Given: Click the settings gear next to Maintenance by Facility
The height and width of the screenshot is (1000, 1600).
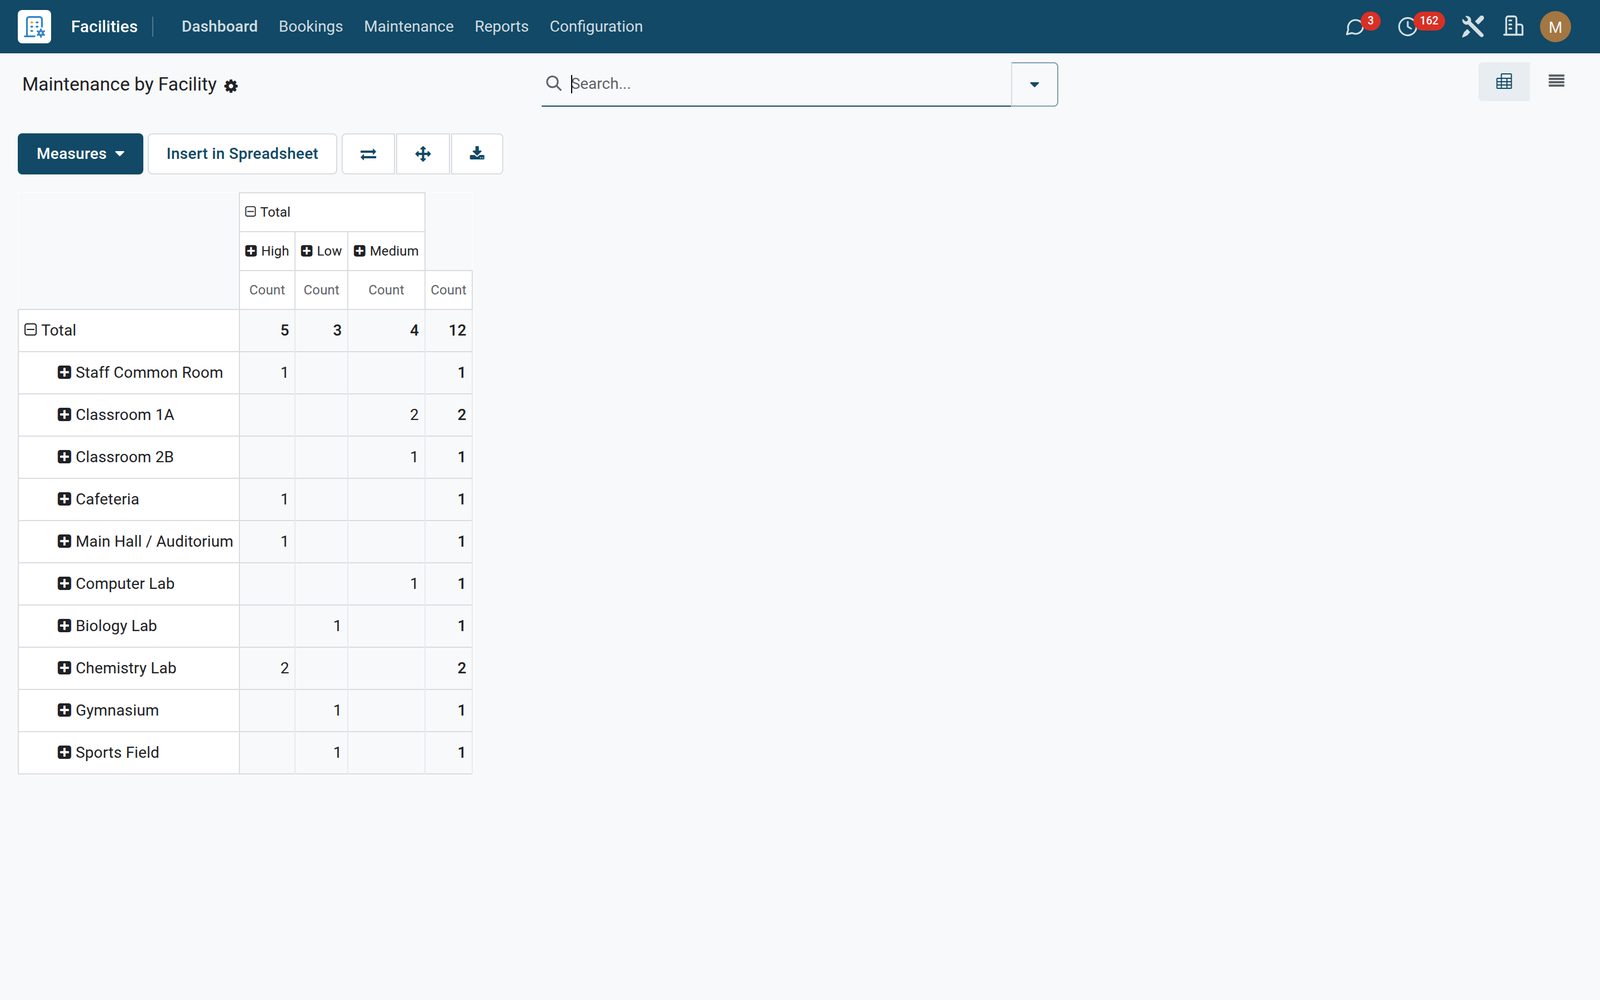Looking at the screenshot, I should click(231, 86).
